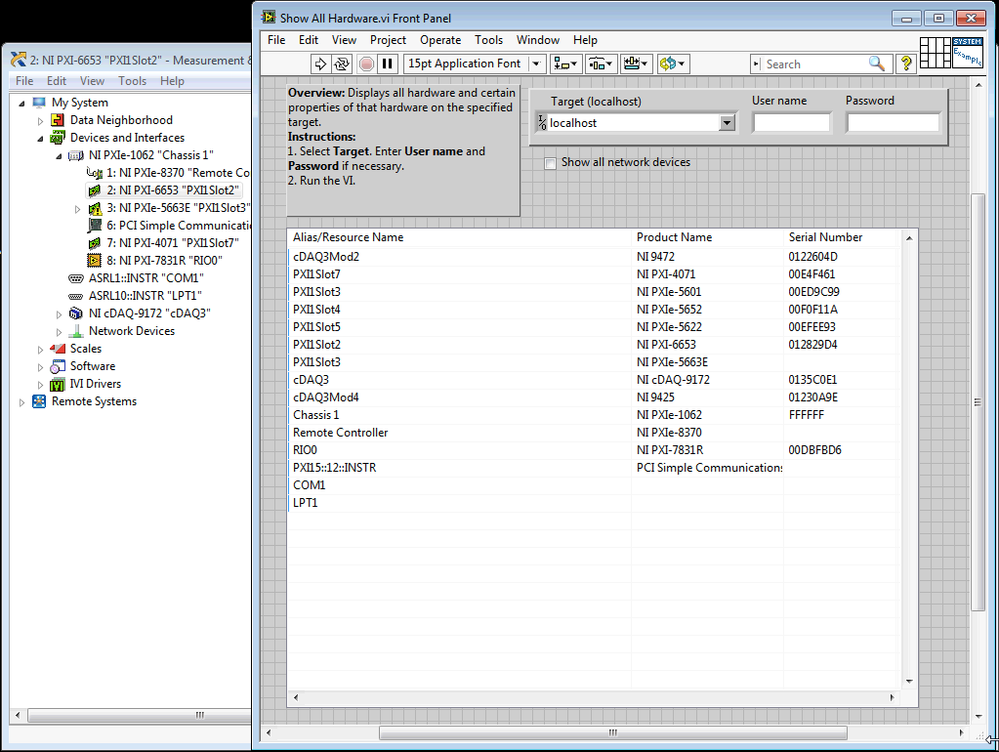Click the search magnifier icon
Screen dimensions: 999x752
point(877,64)
